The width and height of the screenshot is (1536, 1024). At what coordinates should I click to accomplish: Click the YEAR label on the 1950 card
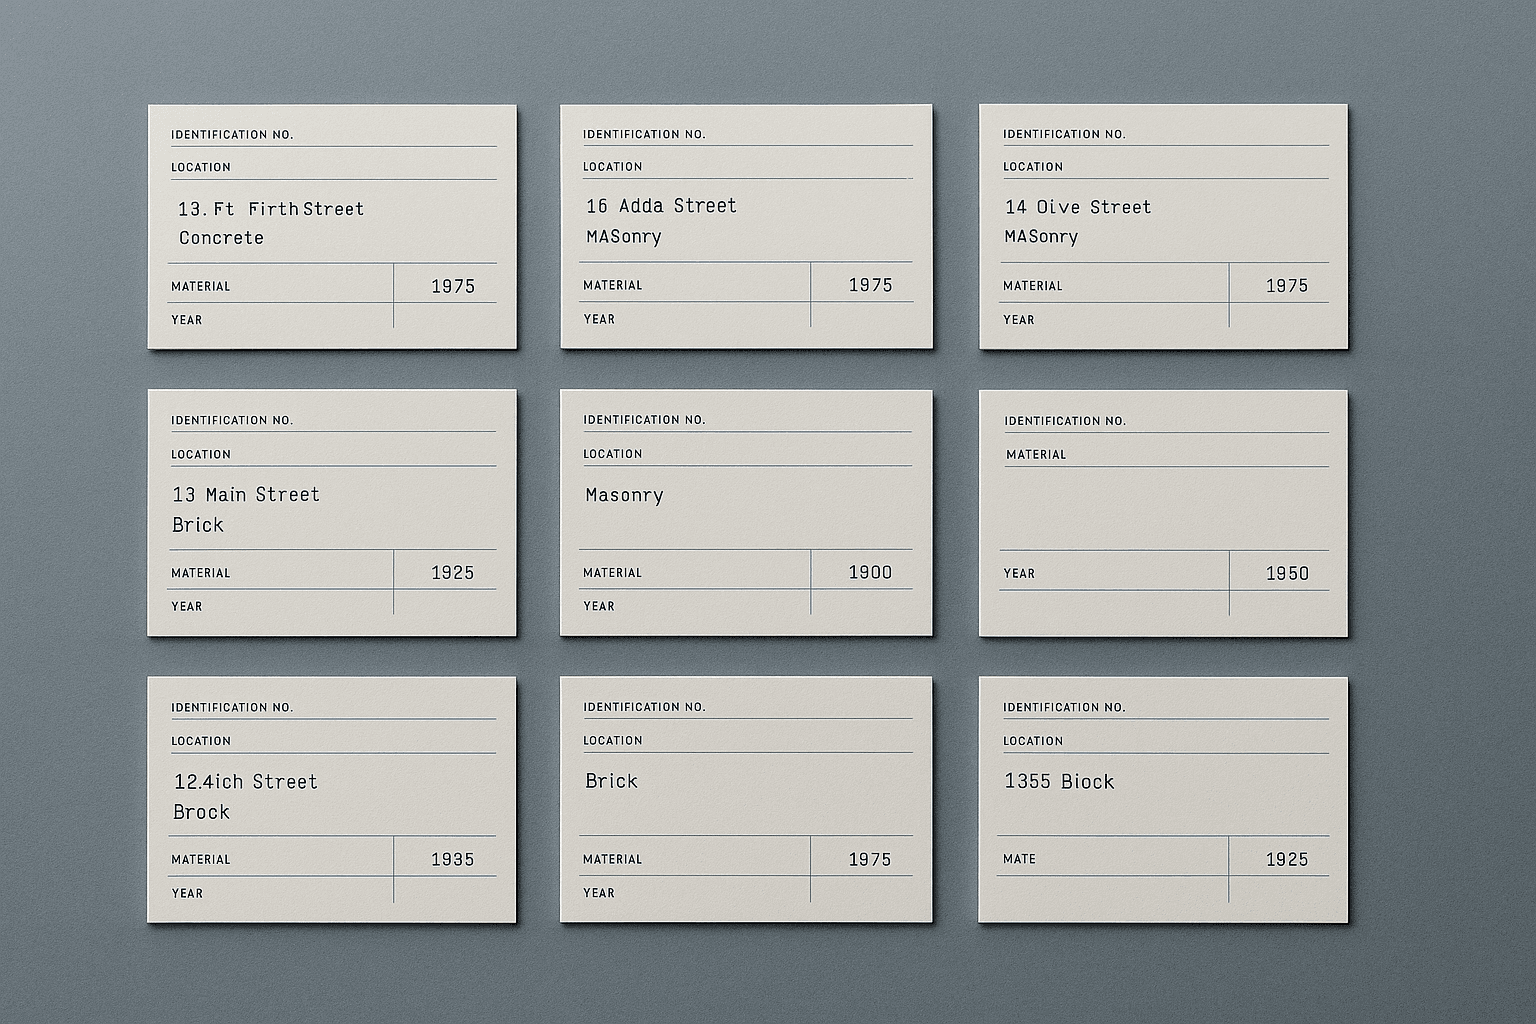[x=1019, y=574]
